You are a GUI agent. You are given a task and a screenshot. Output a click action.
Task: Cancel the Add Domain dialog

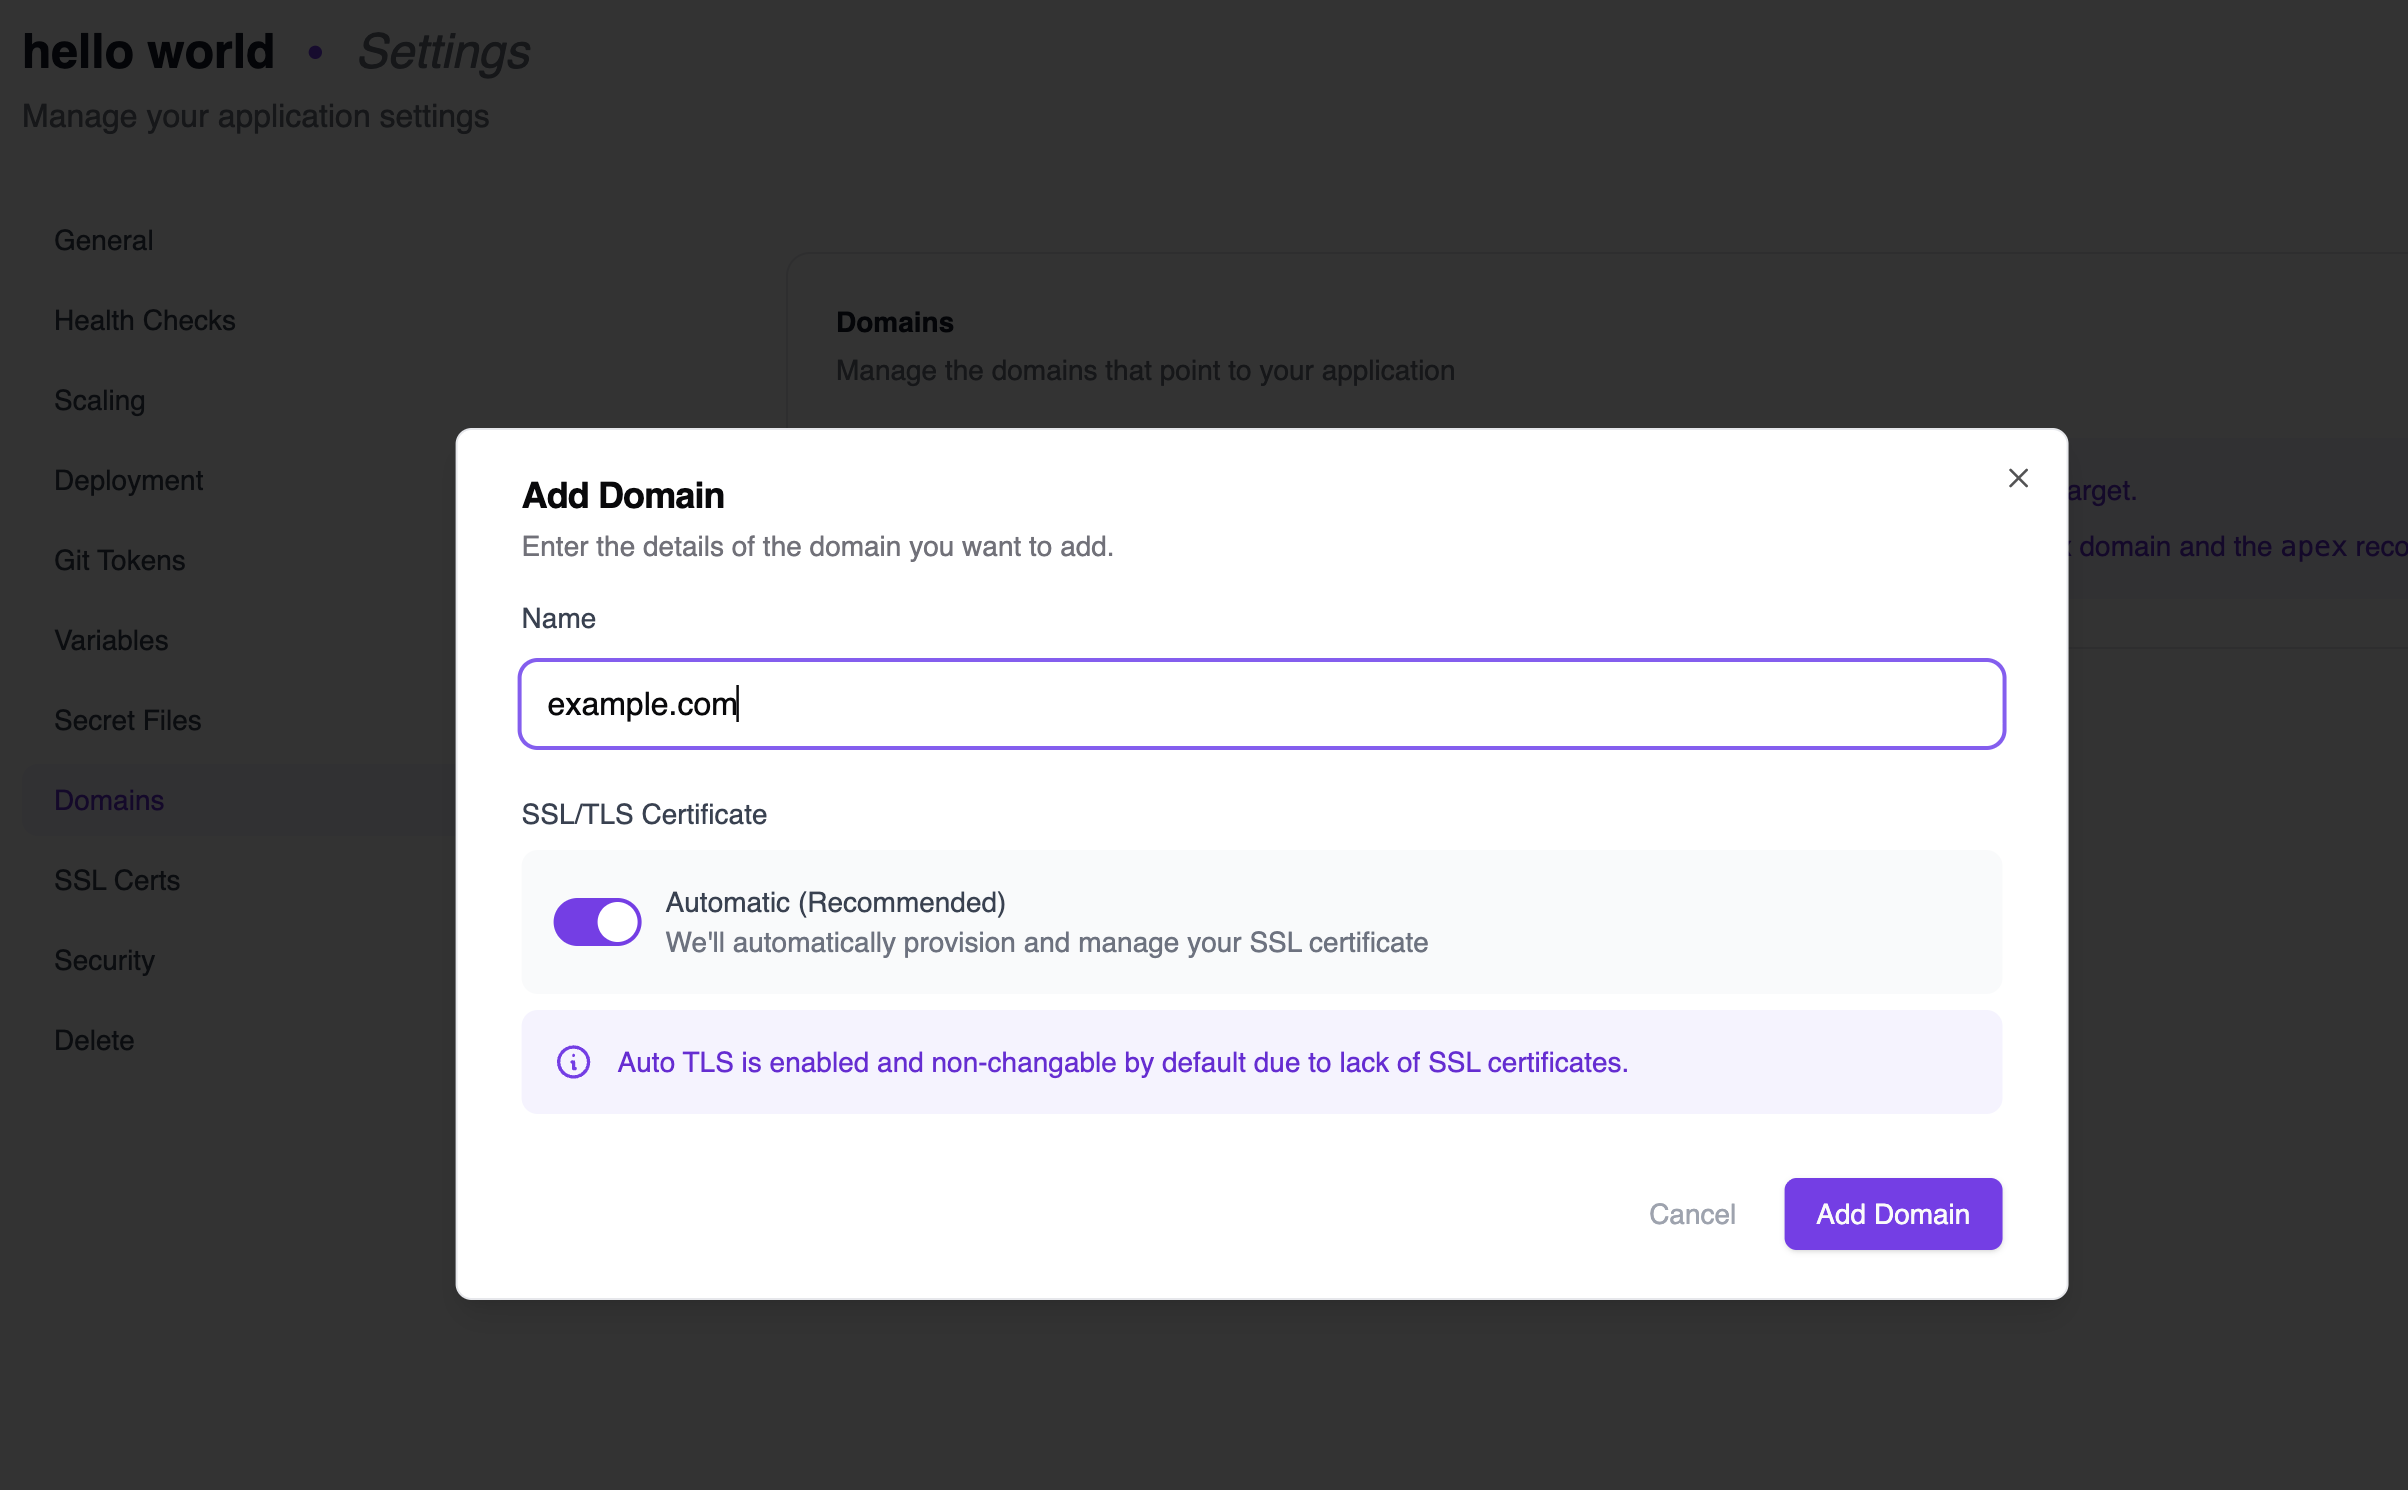(1692, 1214)
